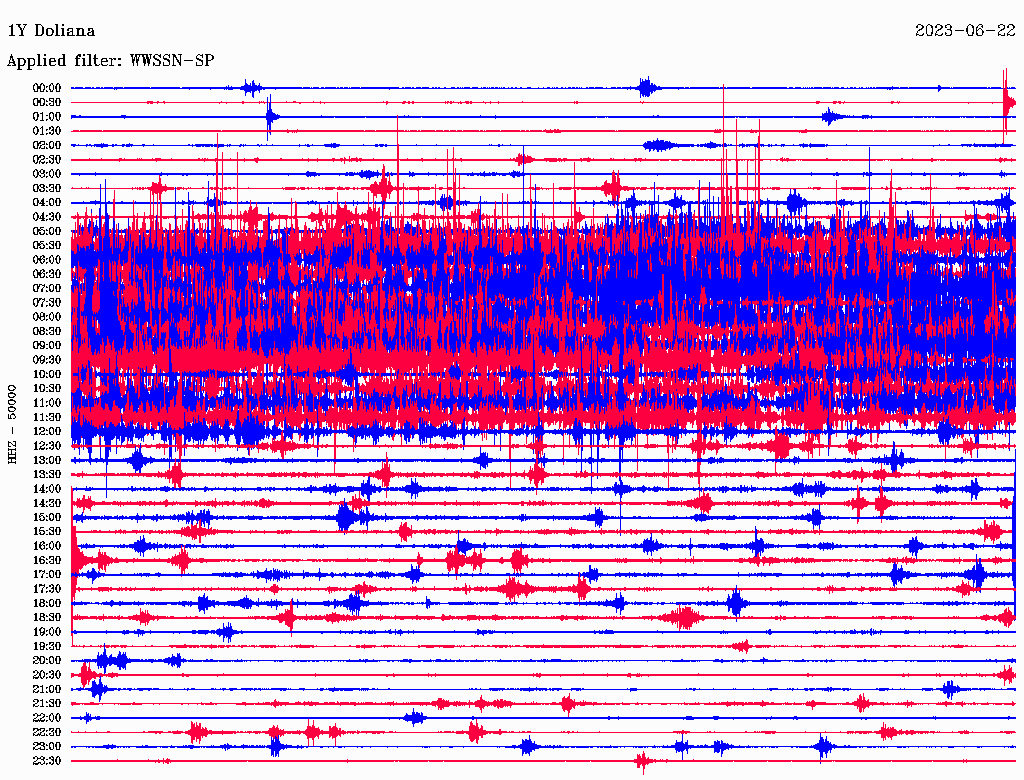
Task: Select the 06:00 time label
Action: click(47, 260)
